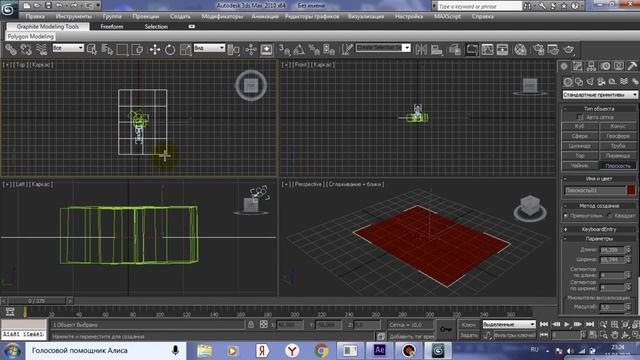This screenshot has height=360, width=640.
Task: Activate the Select and Rotate tool
Action: (170, 50)
